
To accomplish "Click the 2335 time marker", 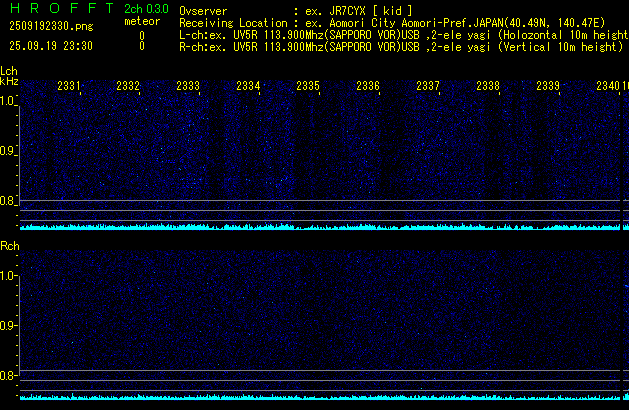I will click(308, 87).
